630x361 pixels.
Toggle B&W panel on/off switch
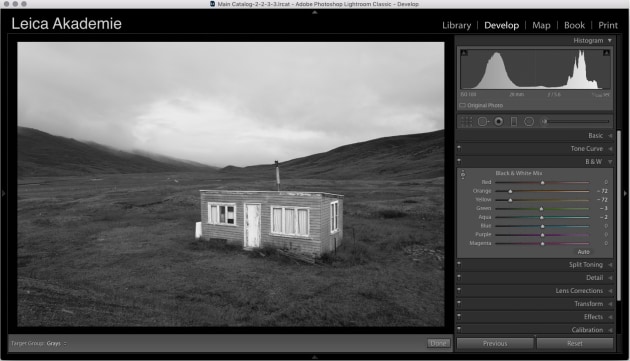pos(459,161)
